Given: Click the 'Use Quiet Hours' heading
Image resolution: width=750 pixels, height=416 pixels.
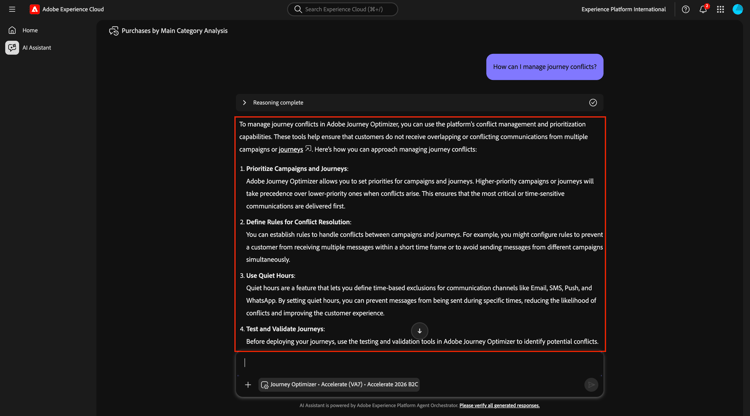Looking at the screenshot, I should [270, 275].
